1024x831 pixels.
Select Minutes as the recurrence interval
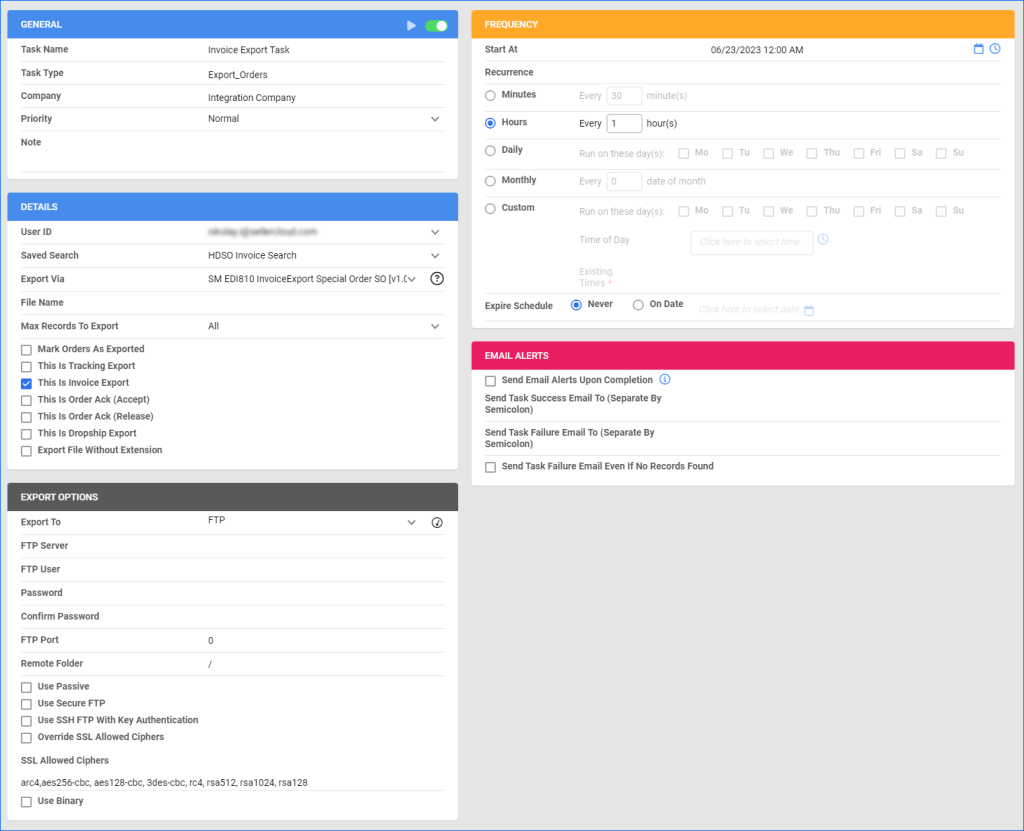tap(488, 94)
